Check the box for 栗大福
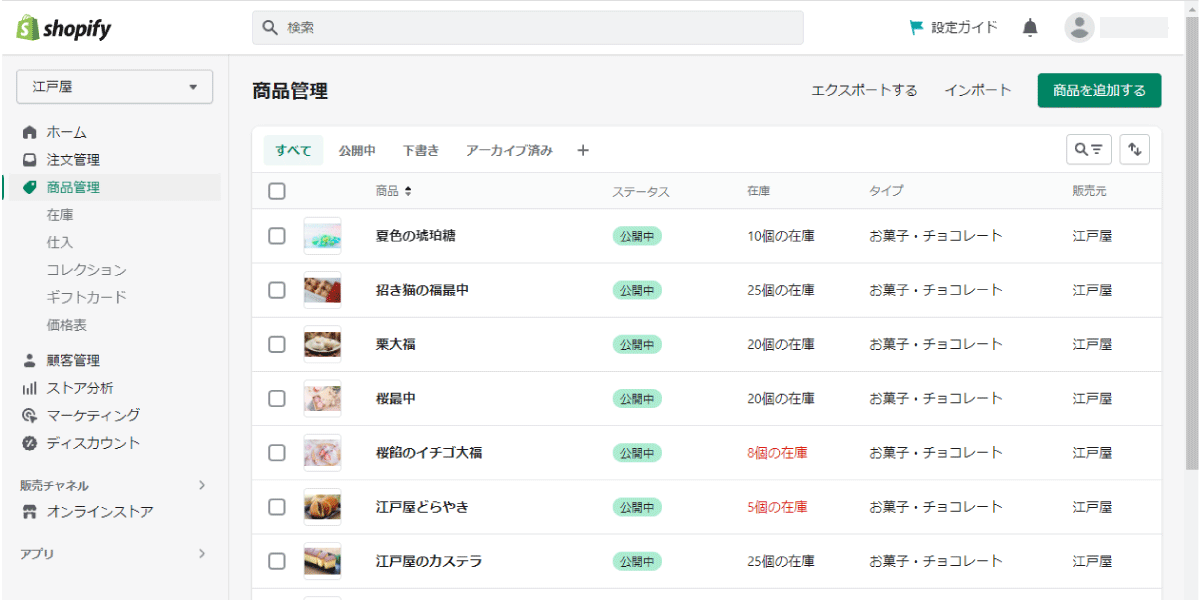The image size is (1200, 600). [x=277, y=344]
